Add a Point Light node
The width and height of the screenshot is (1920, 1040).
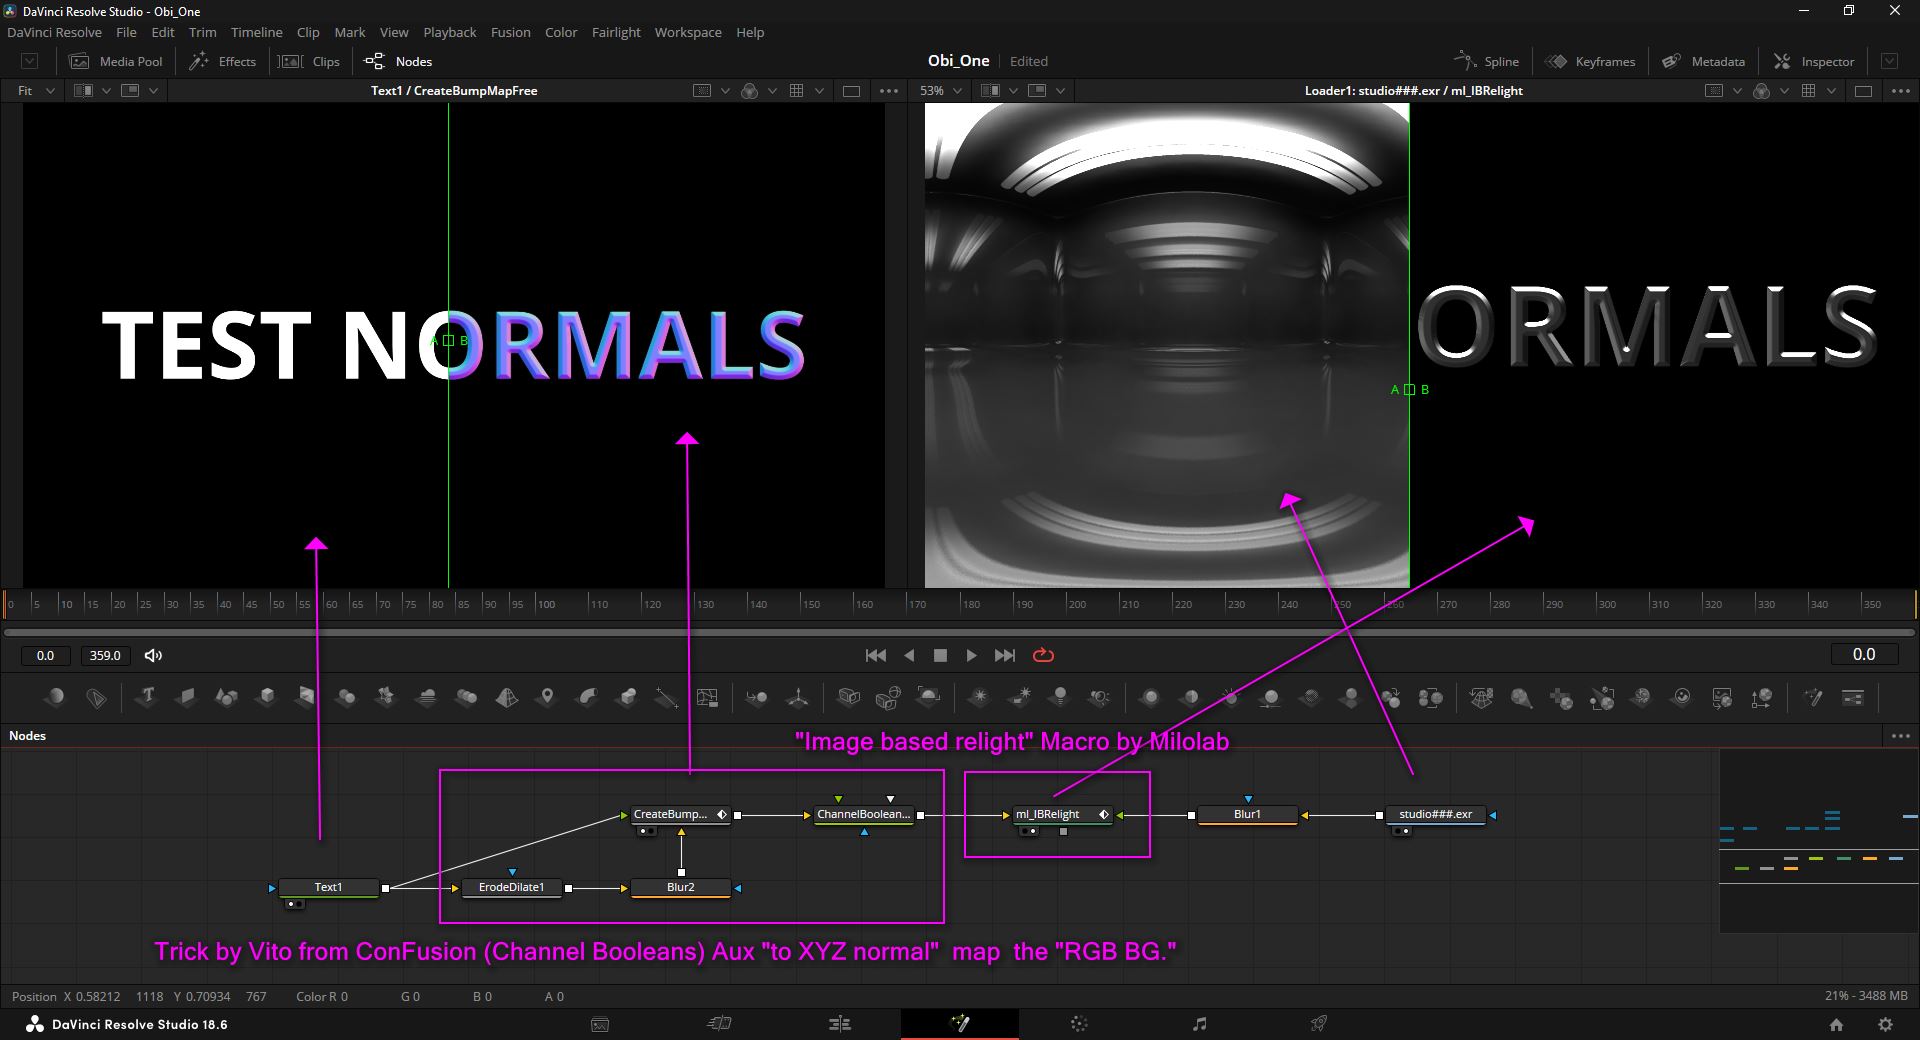pos(980,697)
